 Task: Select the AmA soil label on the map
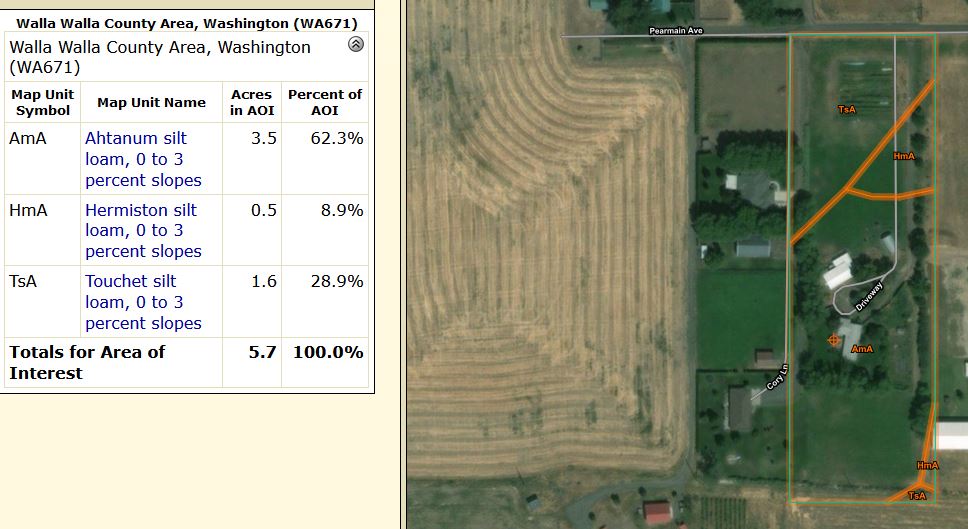[x=862, y=349]
